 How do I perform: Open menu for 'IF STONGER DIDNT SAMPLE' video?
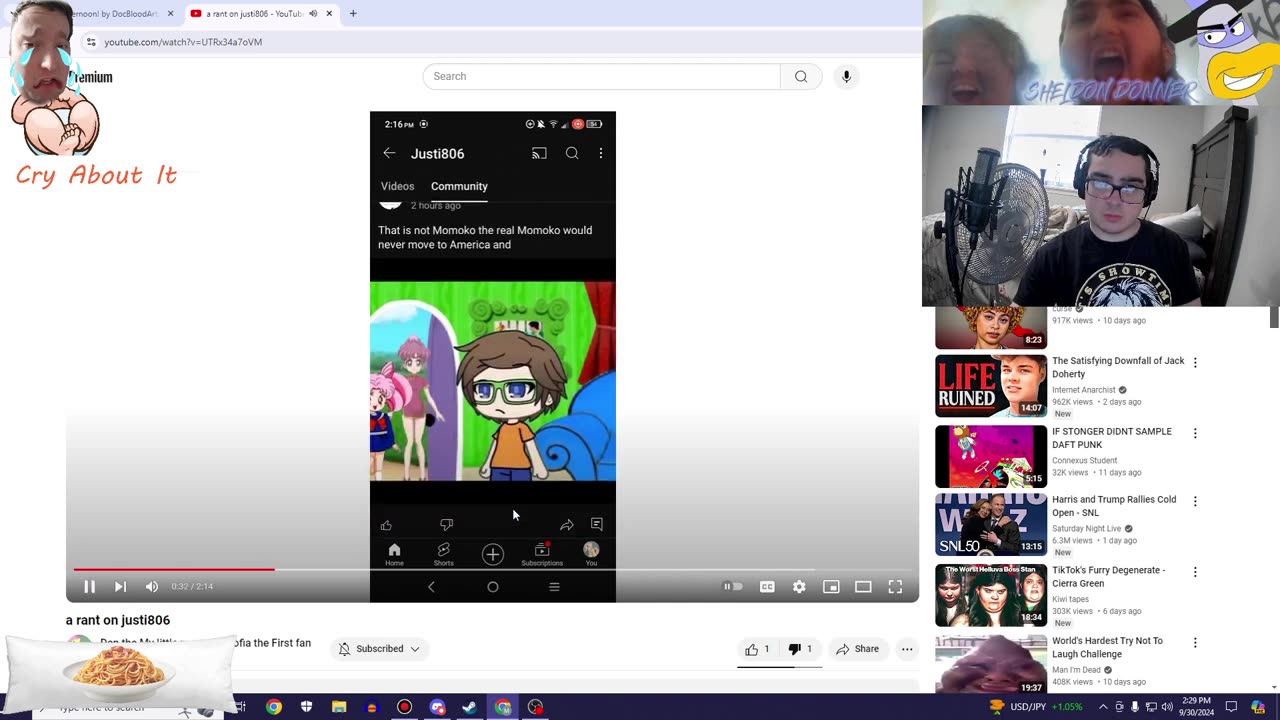1195,434
